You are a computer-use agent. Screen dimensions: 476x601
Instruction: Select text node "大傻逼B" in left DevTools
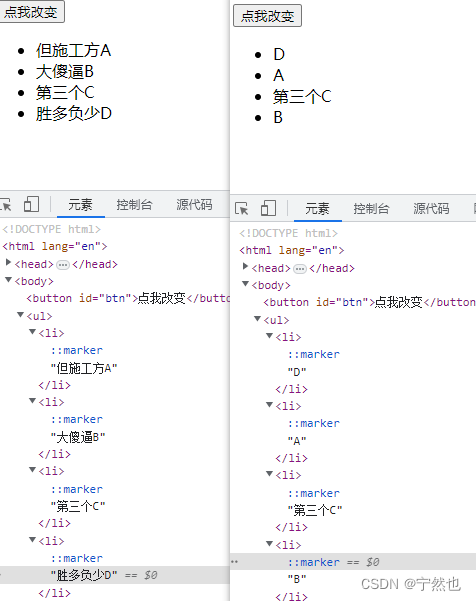78,437
